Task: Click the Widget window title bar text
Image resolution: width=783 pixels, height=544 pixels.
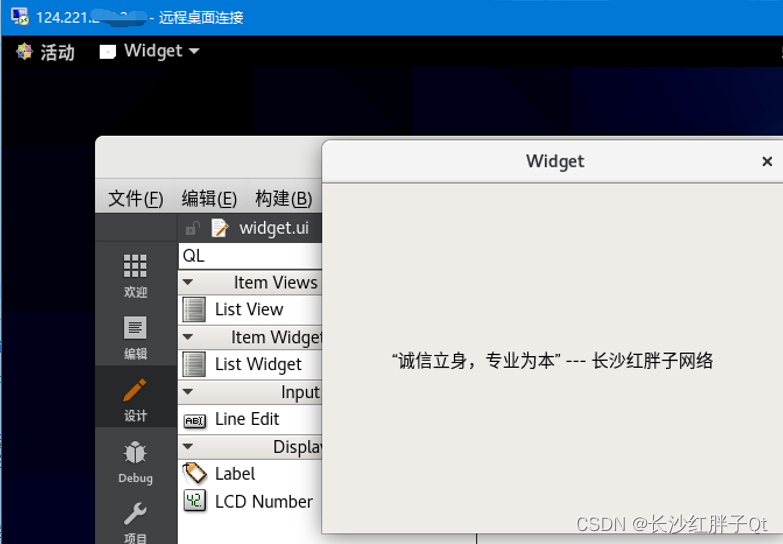Action: tap(555, 161)
